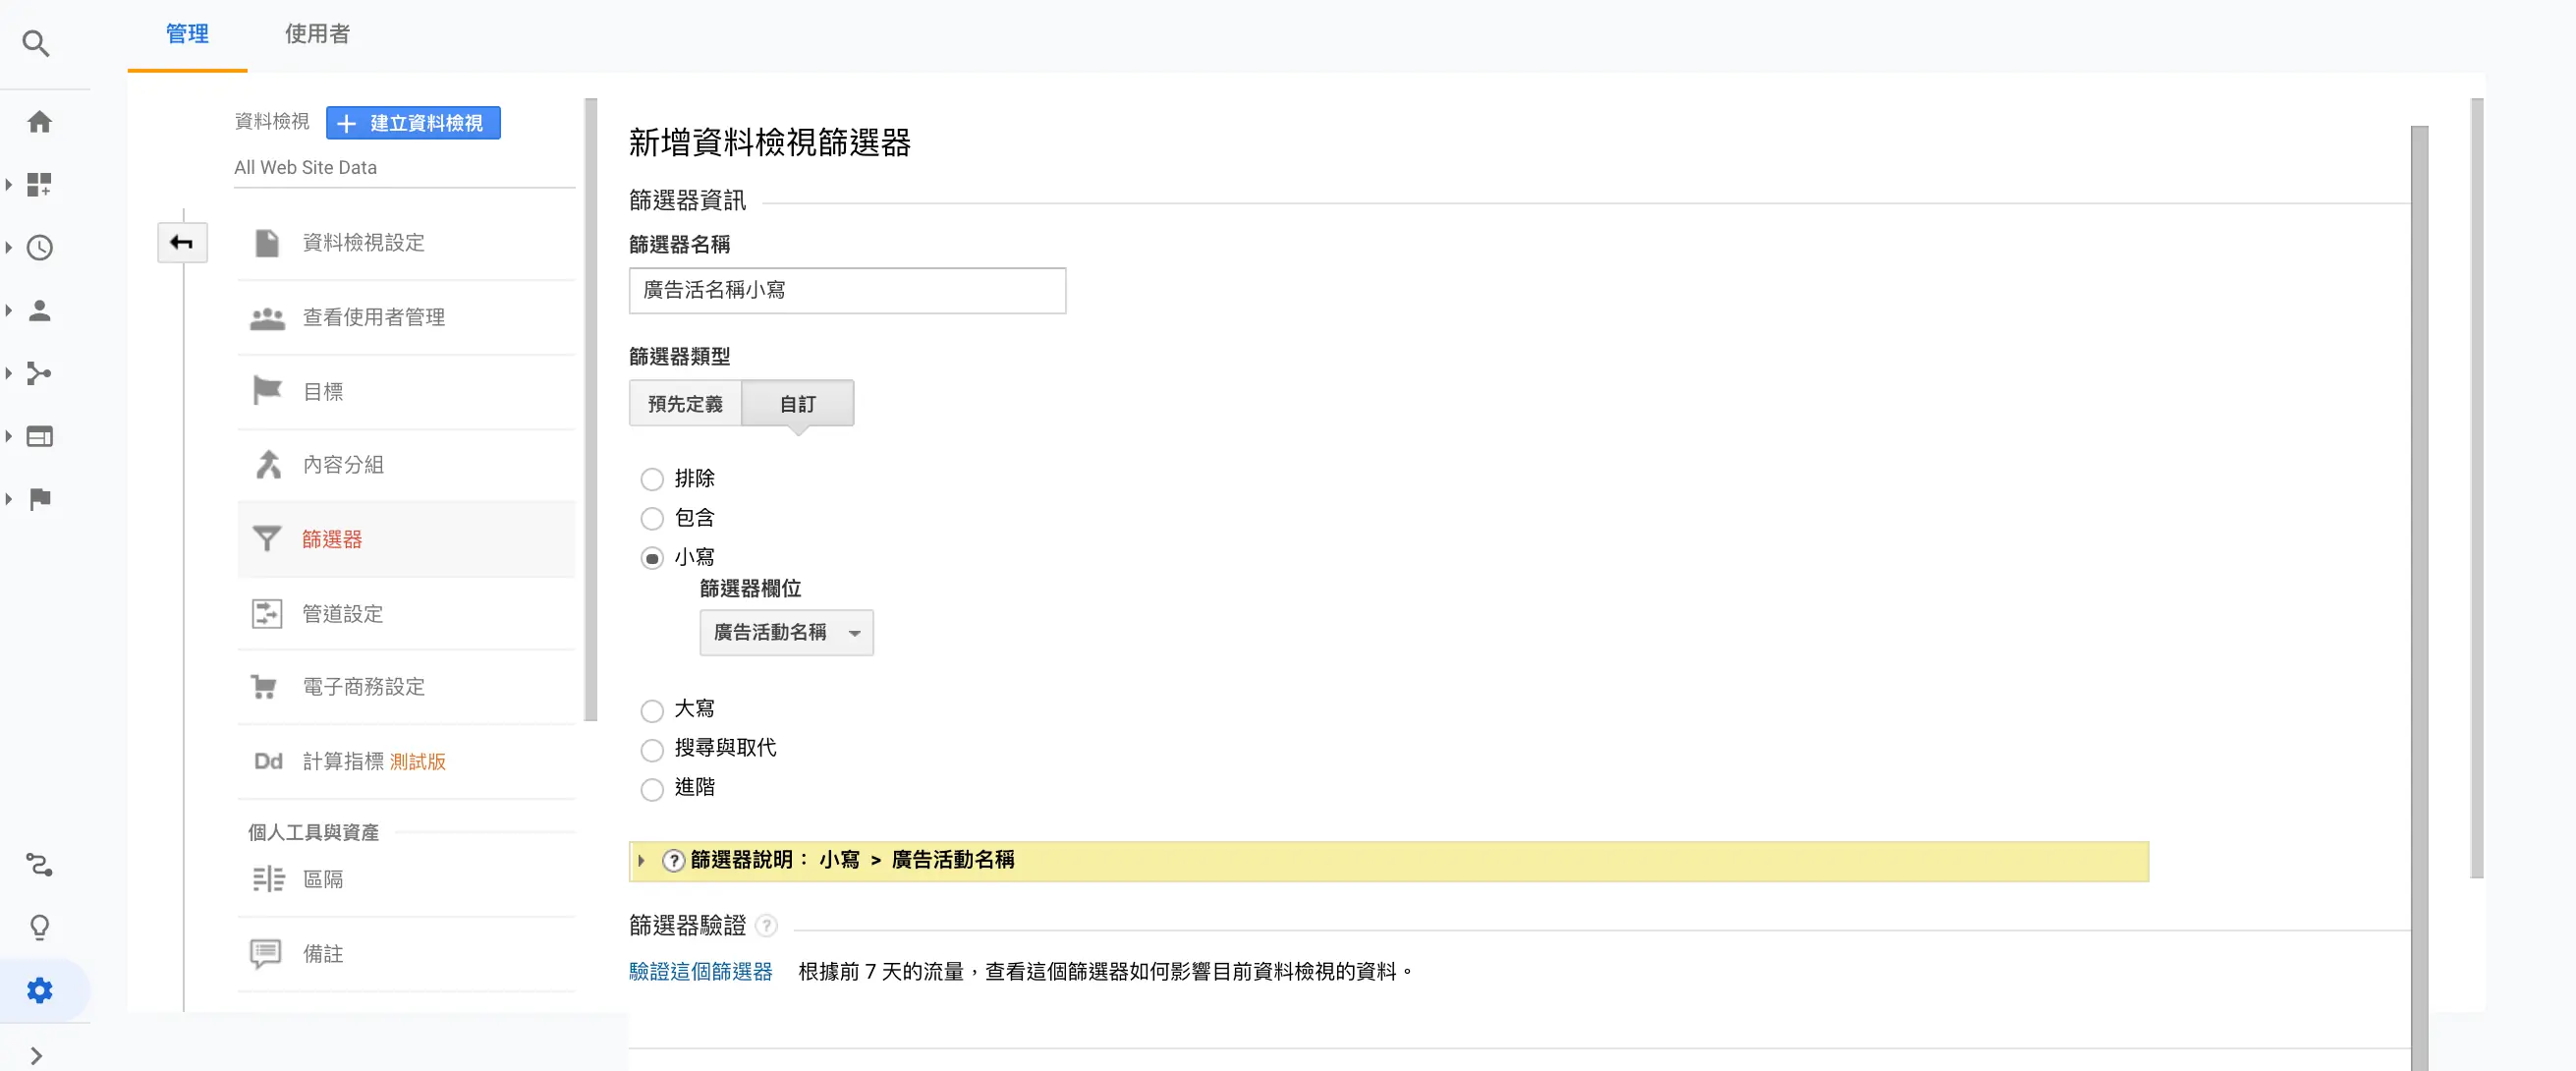Click the view column vertical scrollbar
Image resolution: width=2576 pixels, height=1071 pixels.
point(591,409)
